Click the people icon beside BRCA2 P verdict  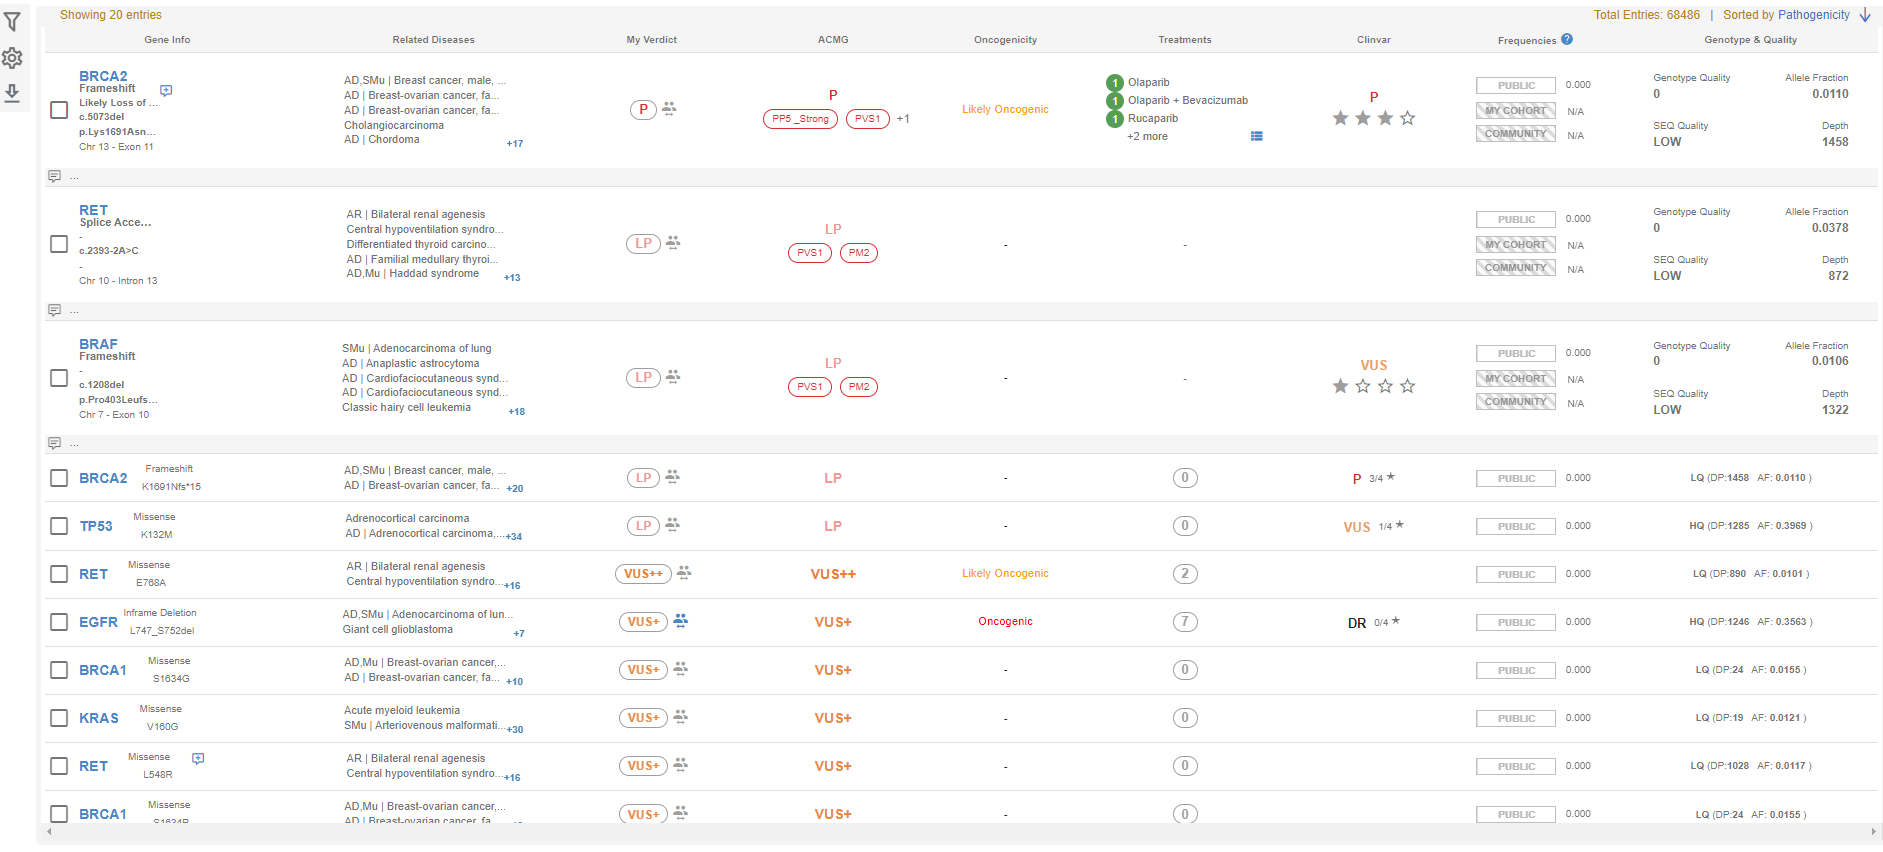point(669,108)
